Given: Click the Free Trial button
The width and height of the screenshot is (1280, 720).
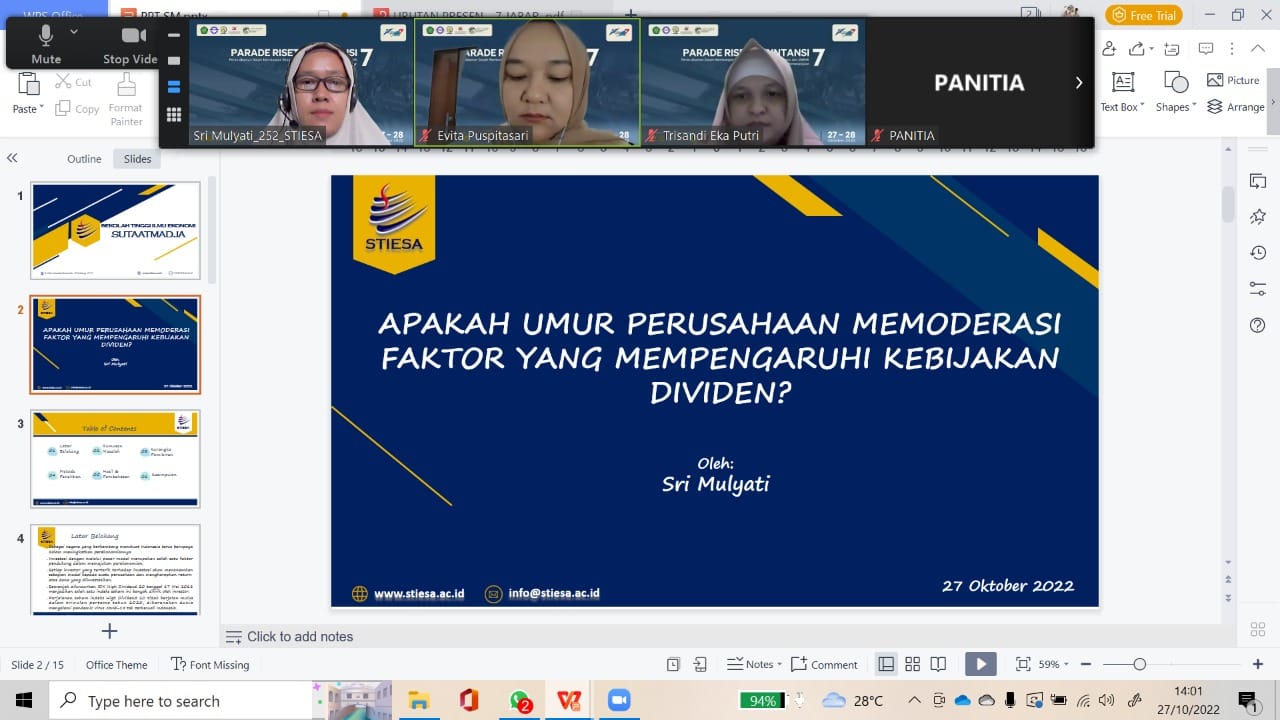Looking at the screenshot, I should coord(1144,15).
